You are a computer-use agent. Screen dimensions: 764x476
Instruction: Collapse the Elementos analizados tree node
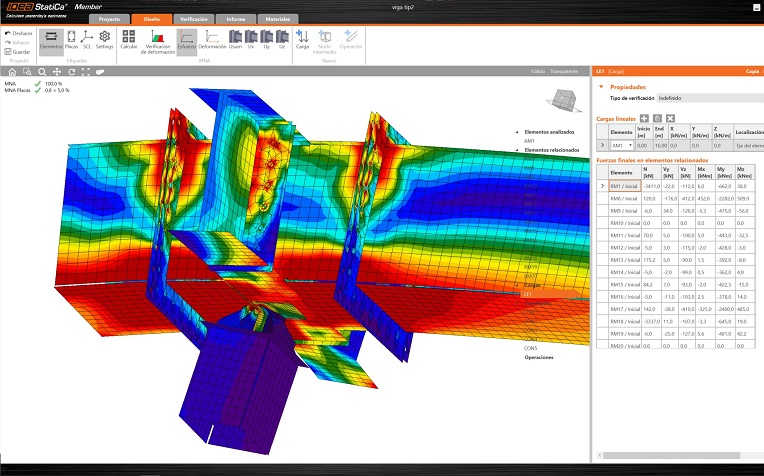pos(516,131)
